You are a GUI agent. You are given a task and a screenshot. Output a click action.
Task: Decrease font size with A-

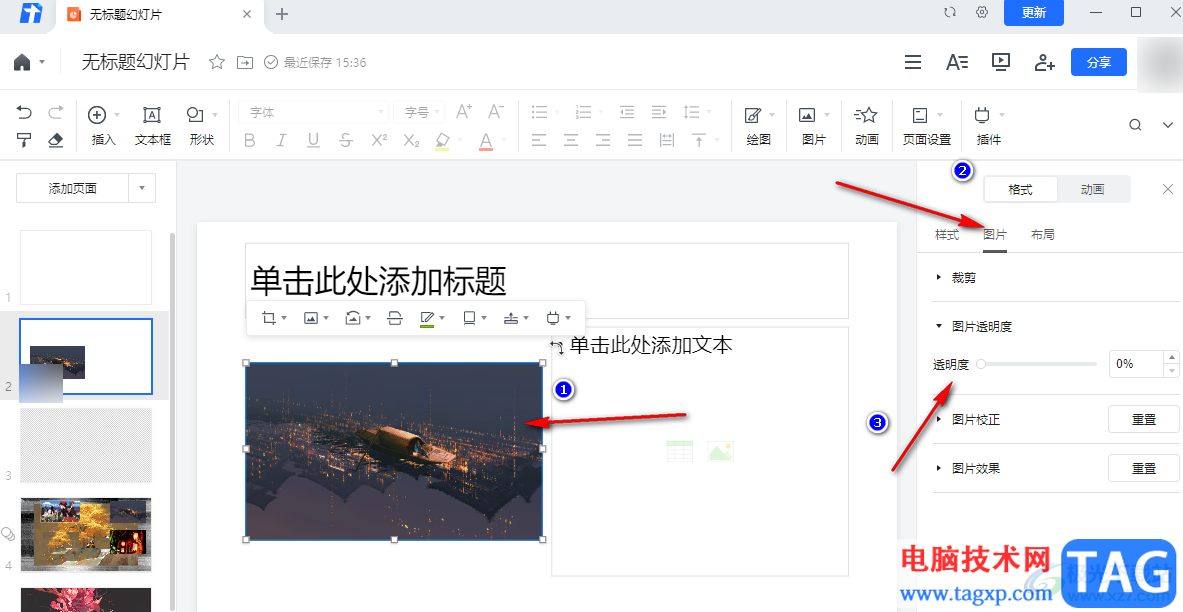click(495, 112)
